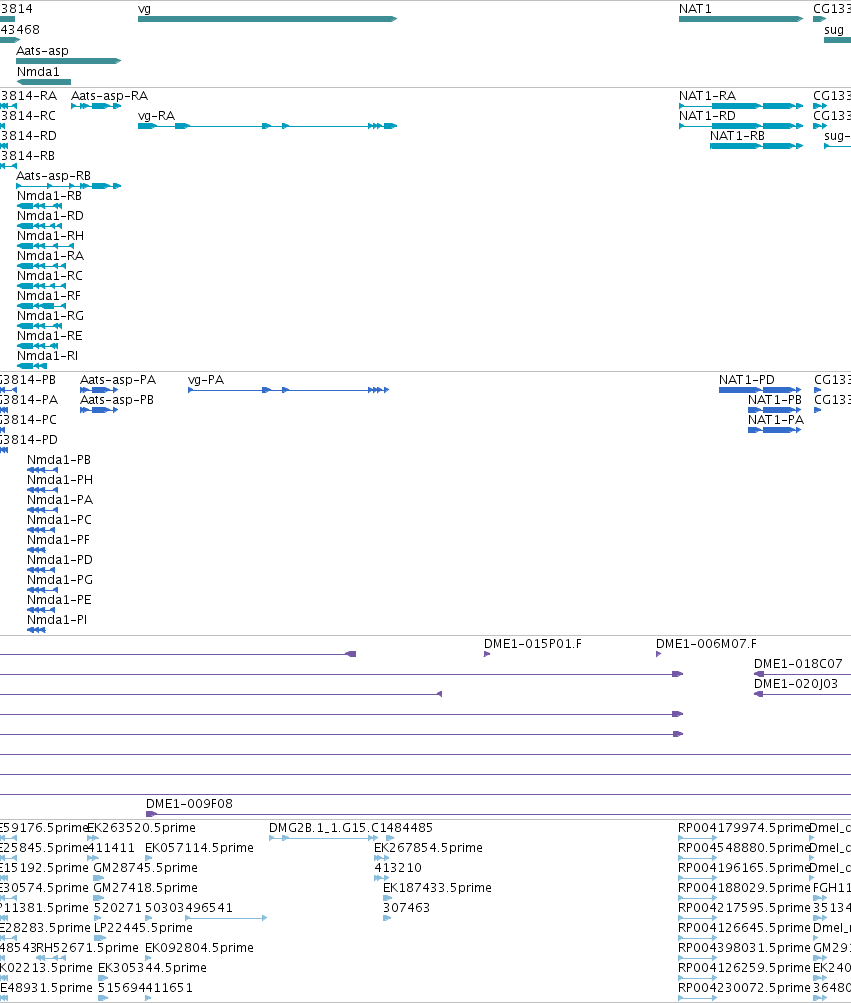Select the RP004217595.5prime EST
The width and height of the screenshot is (851, 1003).
click(x=697, y=918)
